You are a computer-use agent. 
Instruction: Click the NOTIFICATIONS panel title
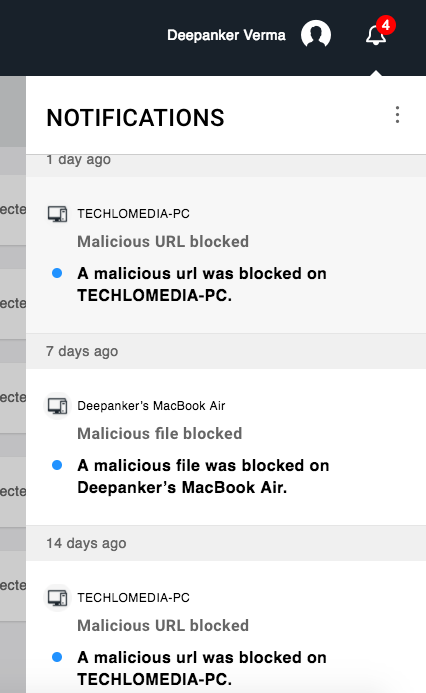pos(136,118)
